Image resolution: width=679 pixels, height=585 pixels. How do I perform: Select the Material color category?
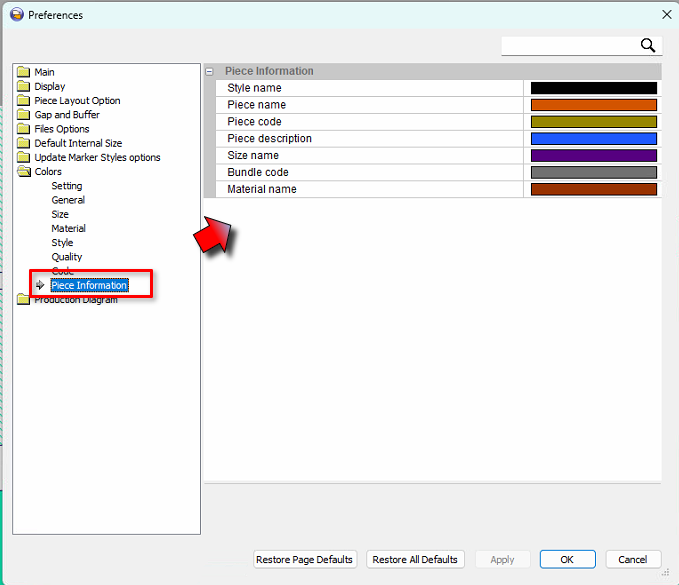(x=68, y=228)
